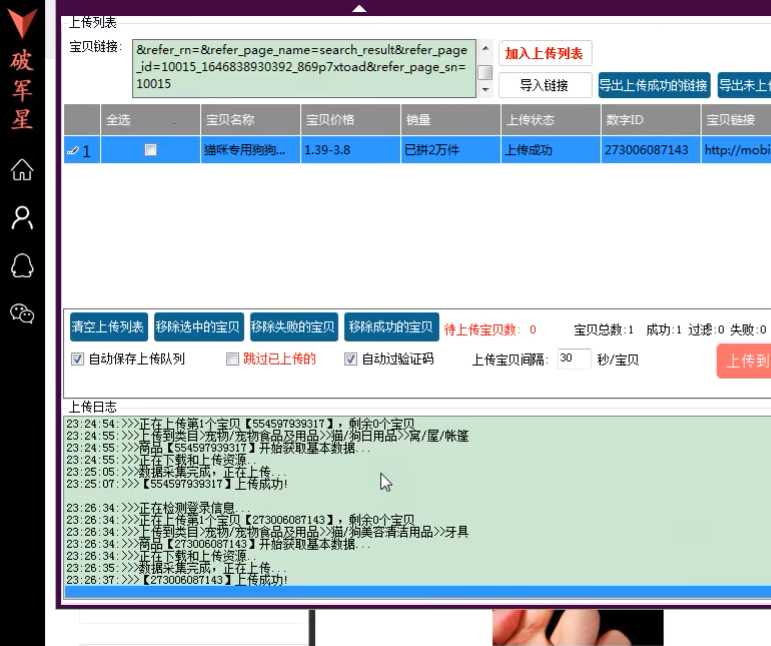The height and width of the screenshot is (646, 771).
Task: Click the orange 上传到 button
Action: [744, 361]
